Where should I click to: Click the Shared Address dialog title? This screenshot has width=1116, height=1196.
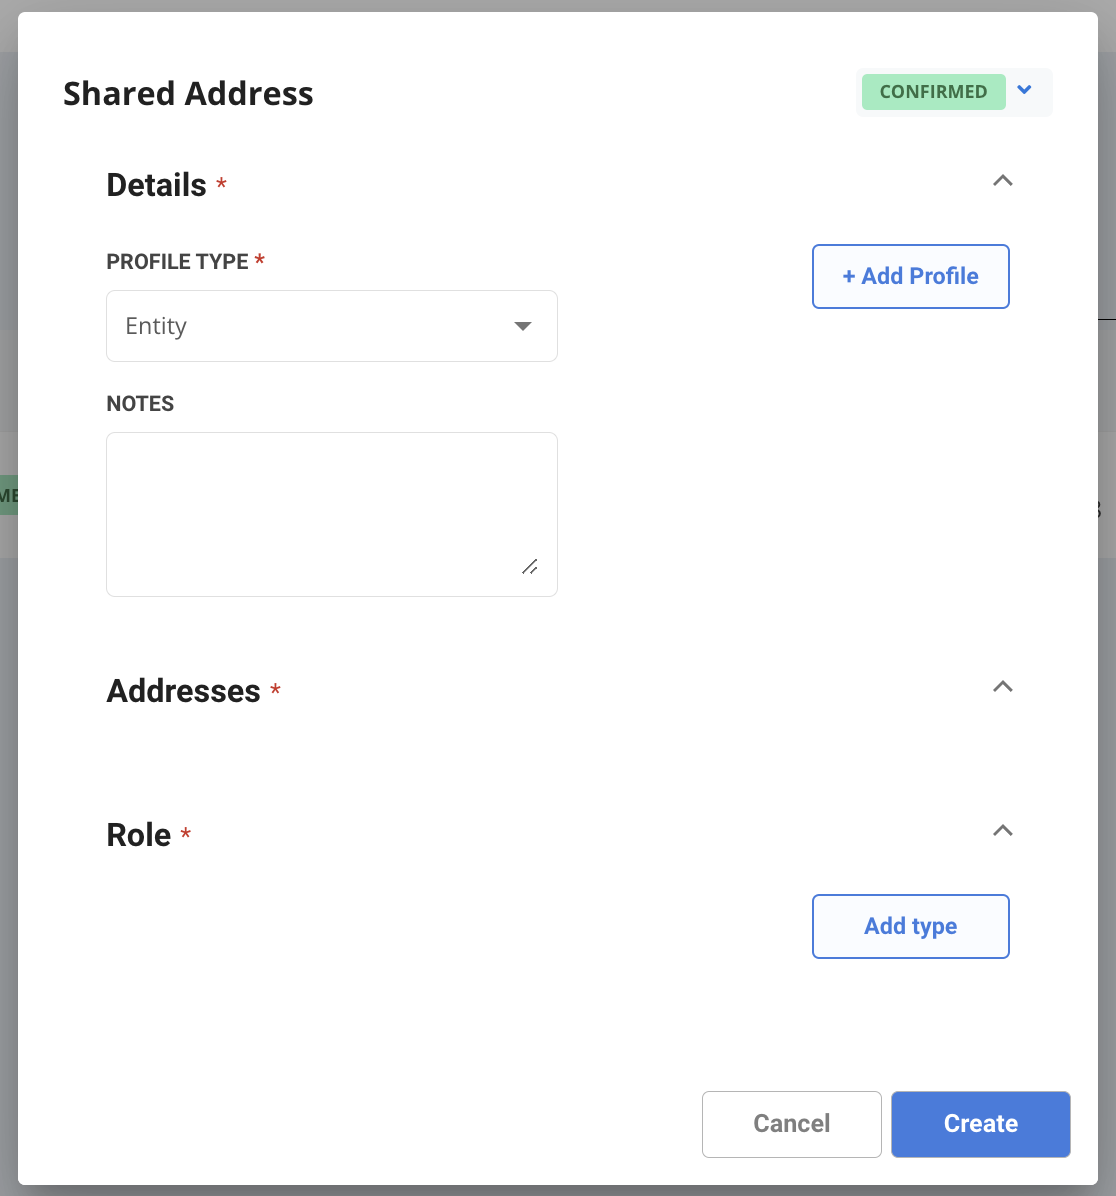point(188,94)
